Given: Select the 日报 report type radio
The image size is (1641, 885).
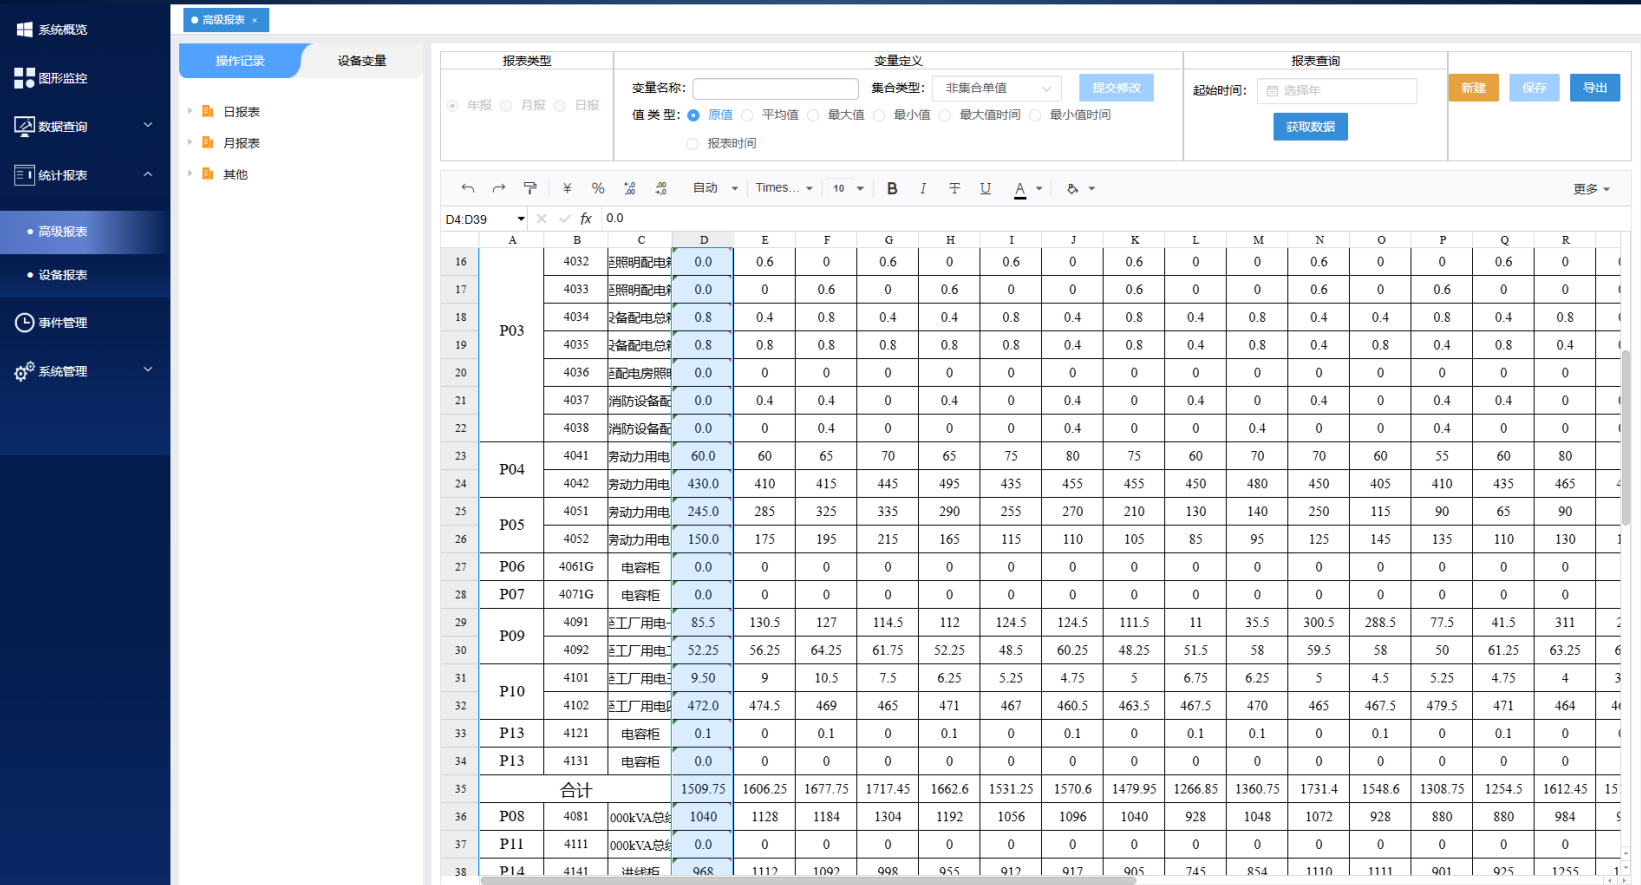Looking at the screenshot, I should (x=560, y=105).
